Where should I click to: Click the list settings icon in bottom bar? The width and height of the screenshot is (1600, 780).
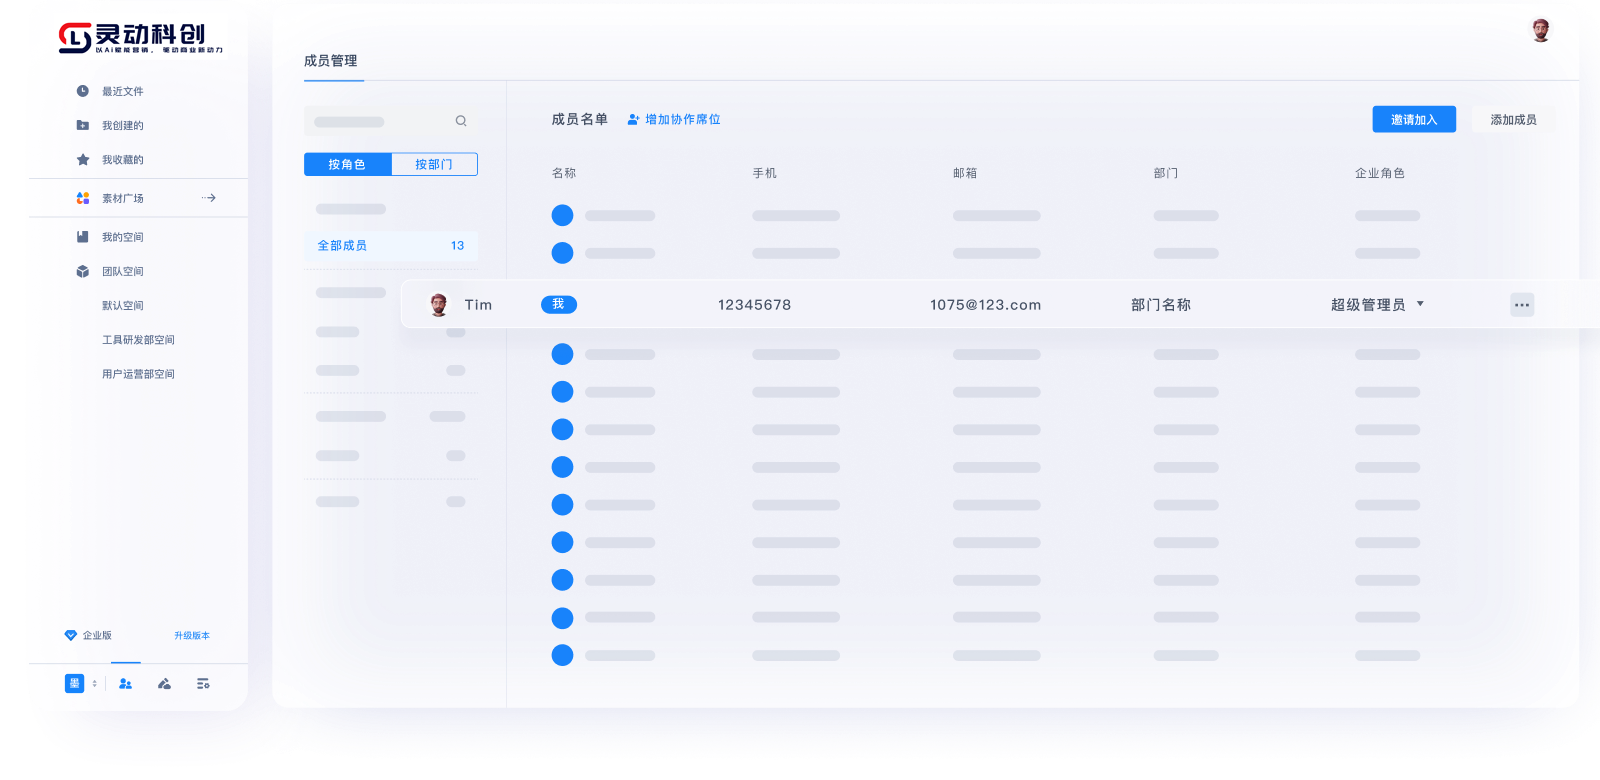coord(203,684)
